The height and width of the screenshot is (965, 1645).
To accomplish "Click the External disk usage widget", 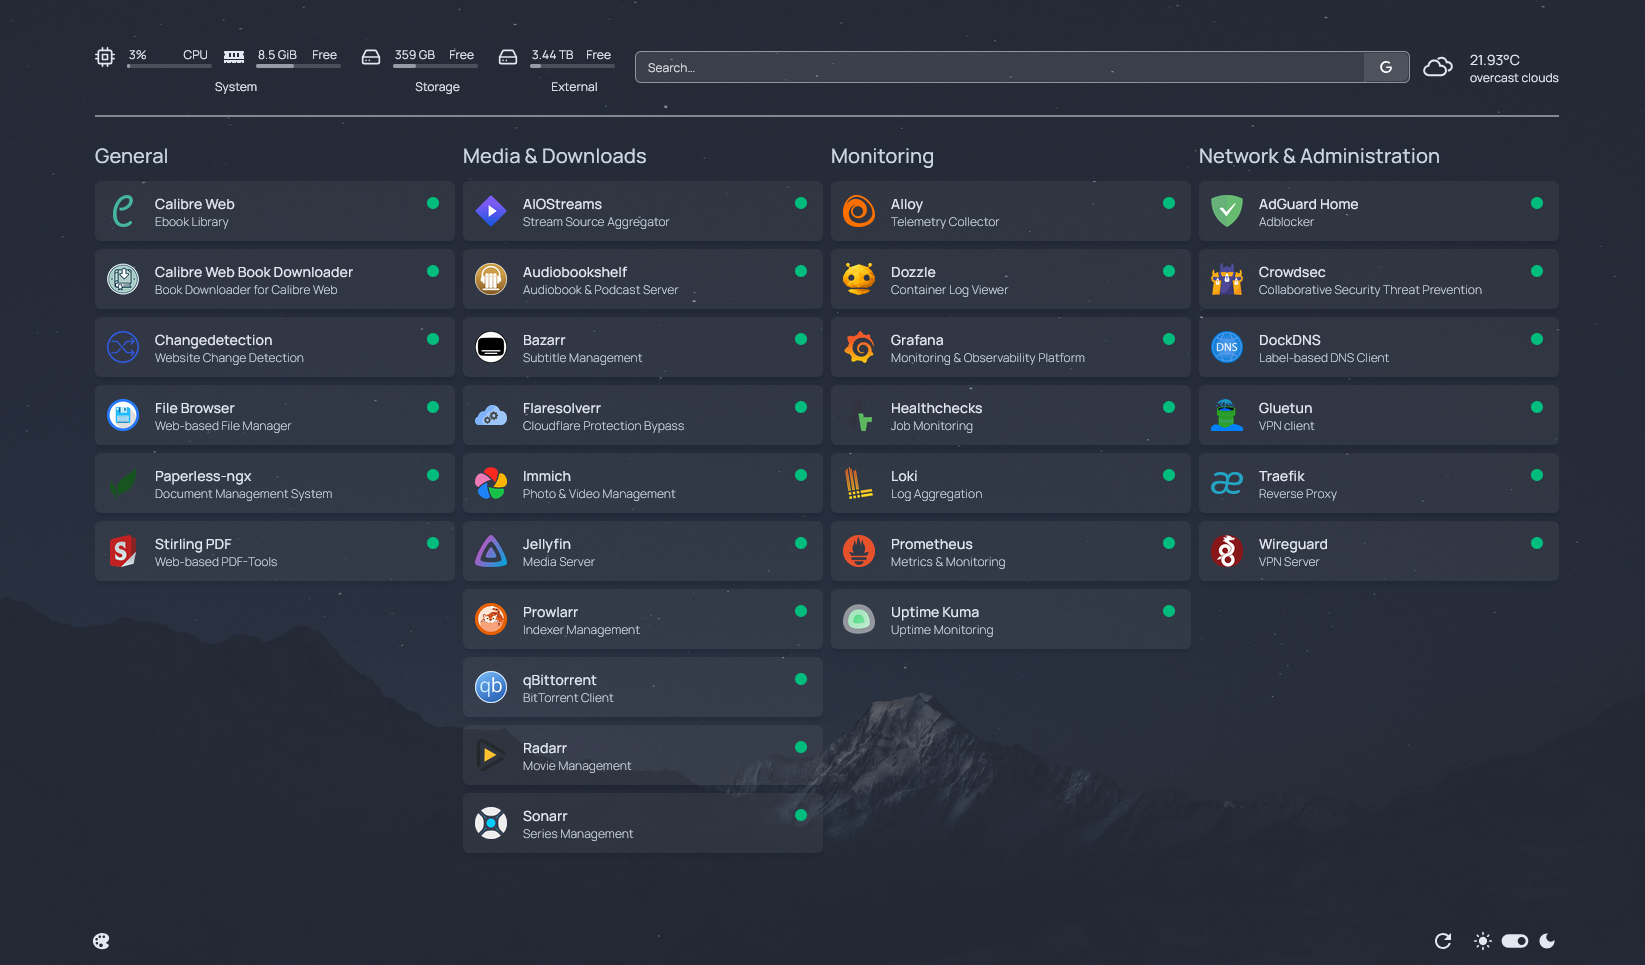I will [x=556, y=68].
